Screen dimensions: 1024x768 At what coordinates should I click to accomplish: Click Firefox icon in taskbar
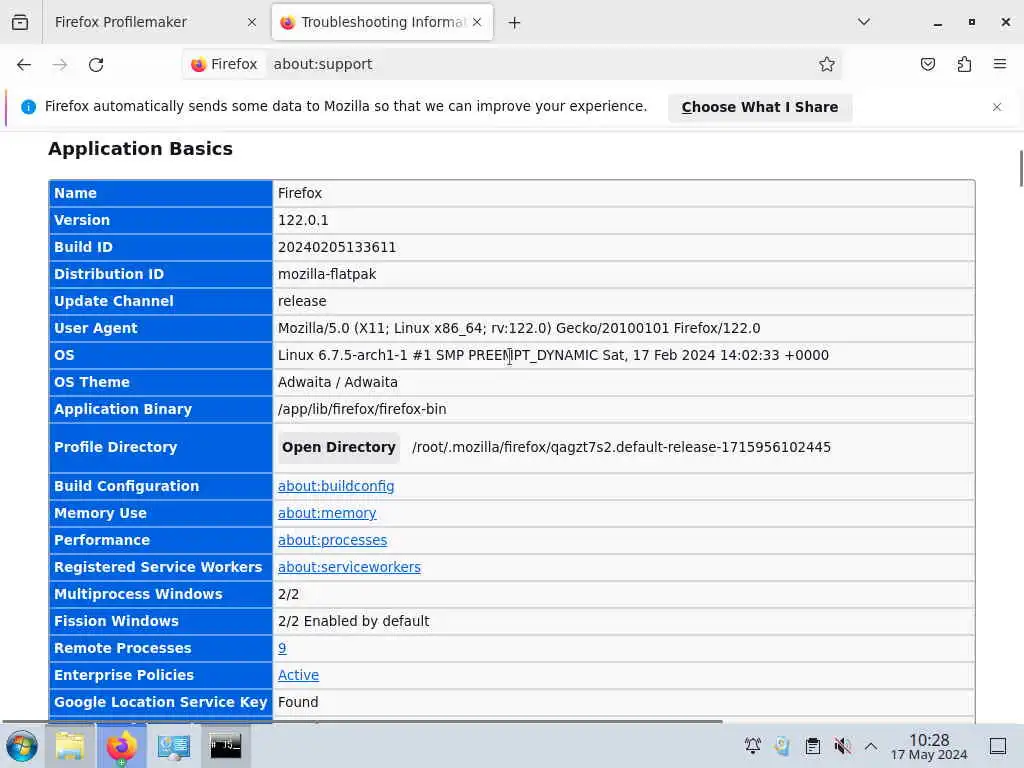[121, 746]
